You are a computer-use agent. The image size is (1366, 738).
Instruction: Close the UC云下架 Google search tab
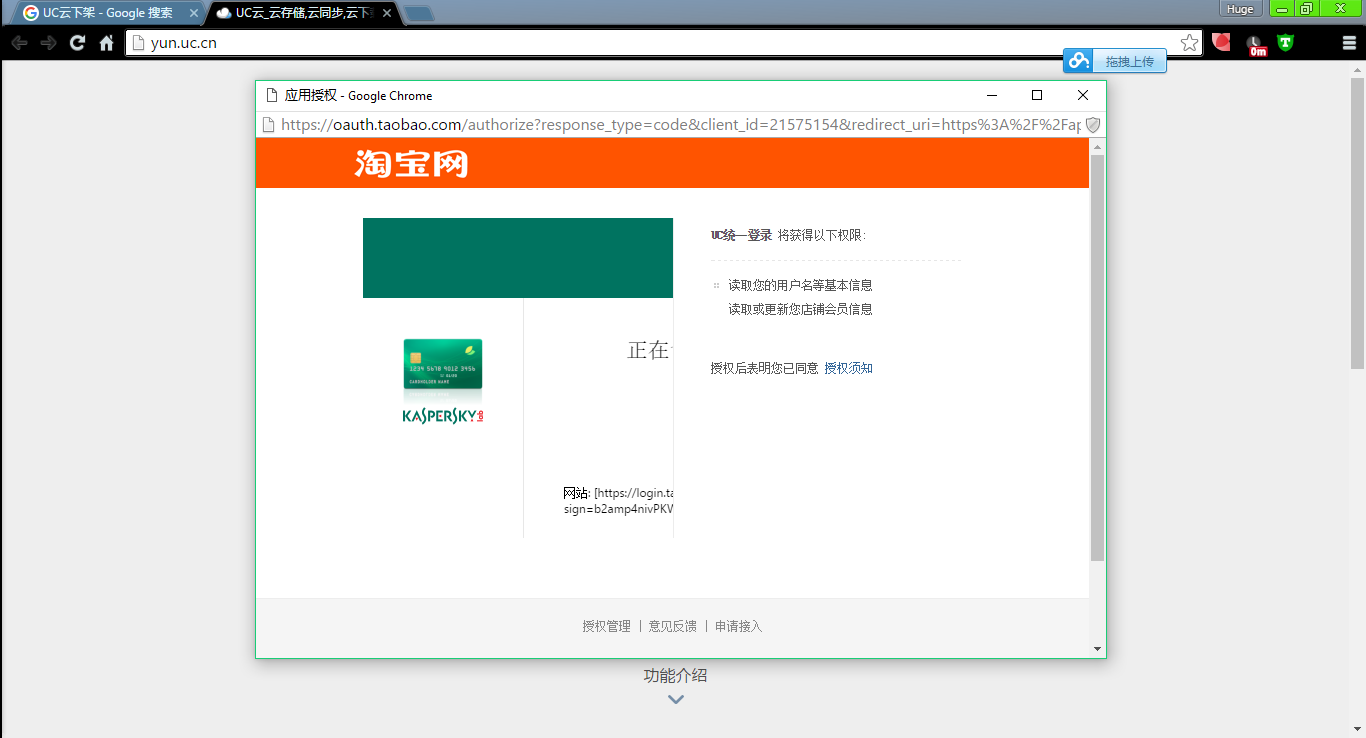click(194, 13)
